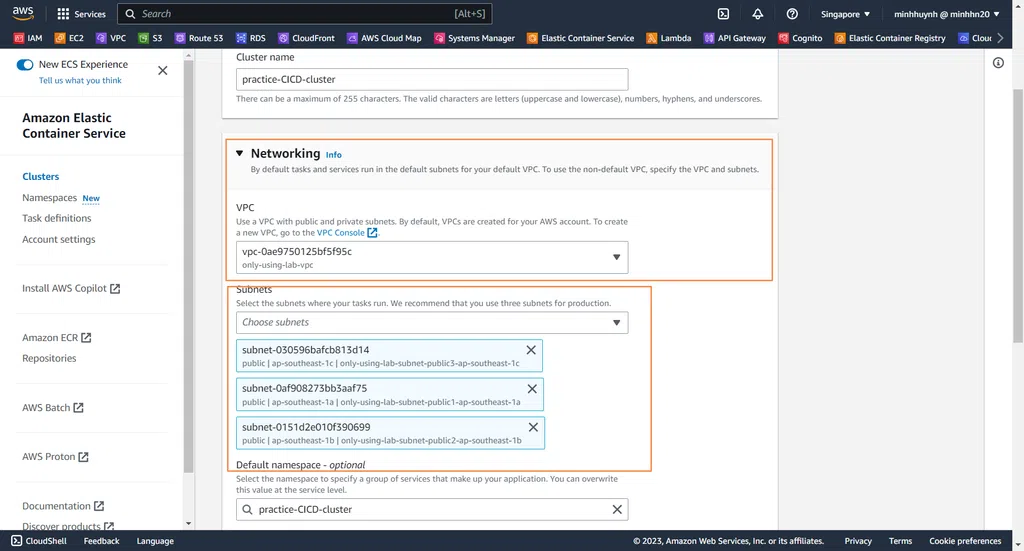This screenshot has height=551, width=1024.
Task: Click the AWS search box
Action: [x=304, y=14]
